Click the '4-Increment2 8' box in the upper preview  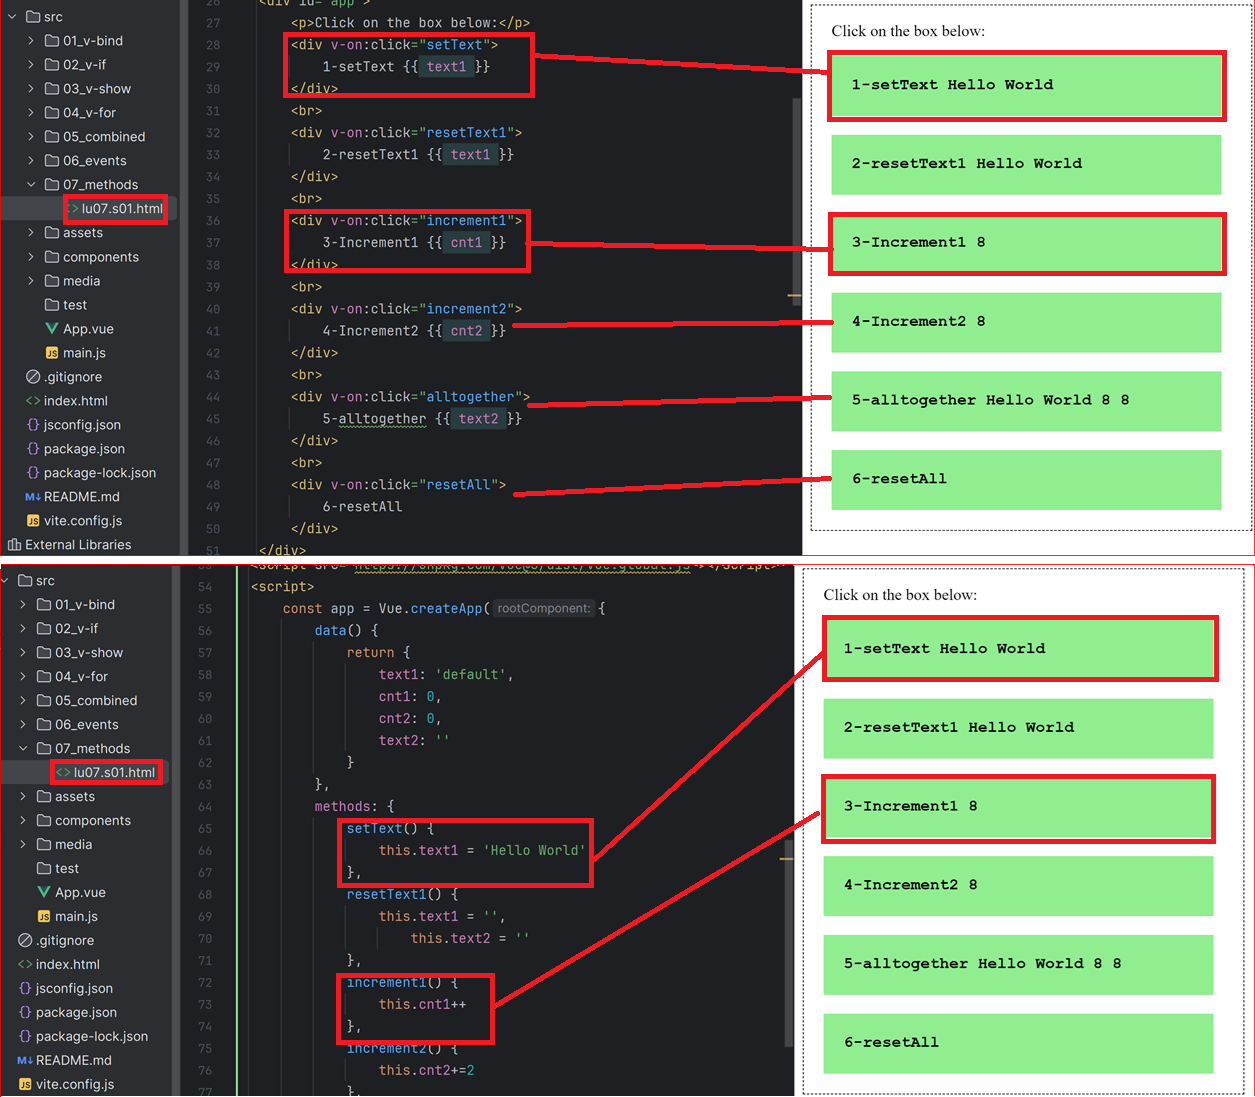click(1026, 322)
